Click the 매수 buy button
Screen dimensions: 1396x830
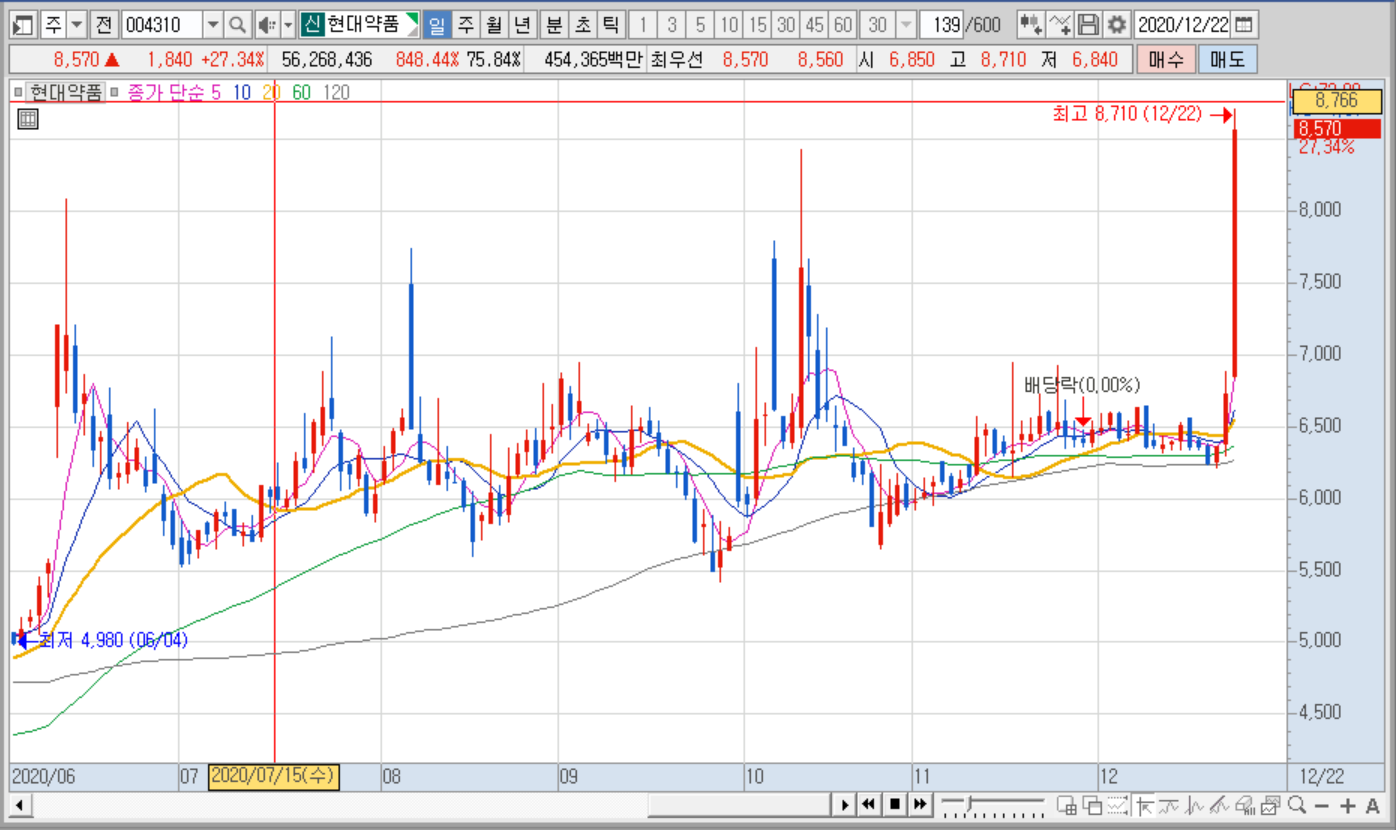tap(1165, 60)
